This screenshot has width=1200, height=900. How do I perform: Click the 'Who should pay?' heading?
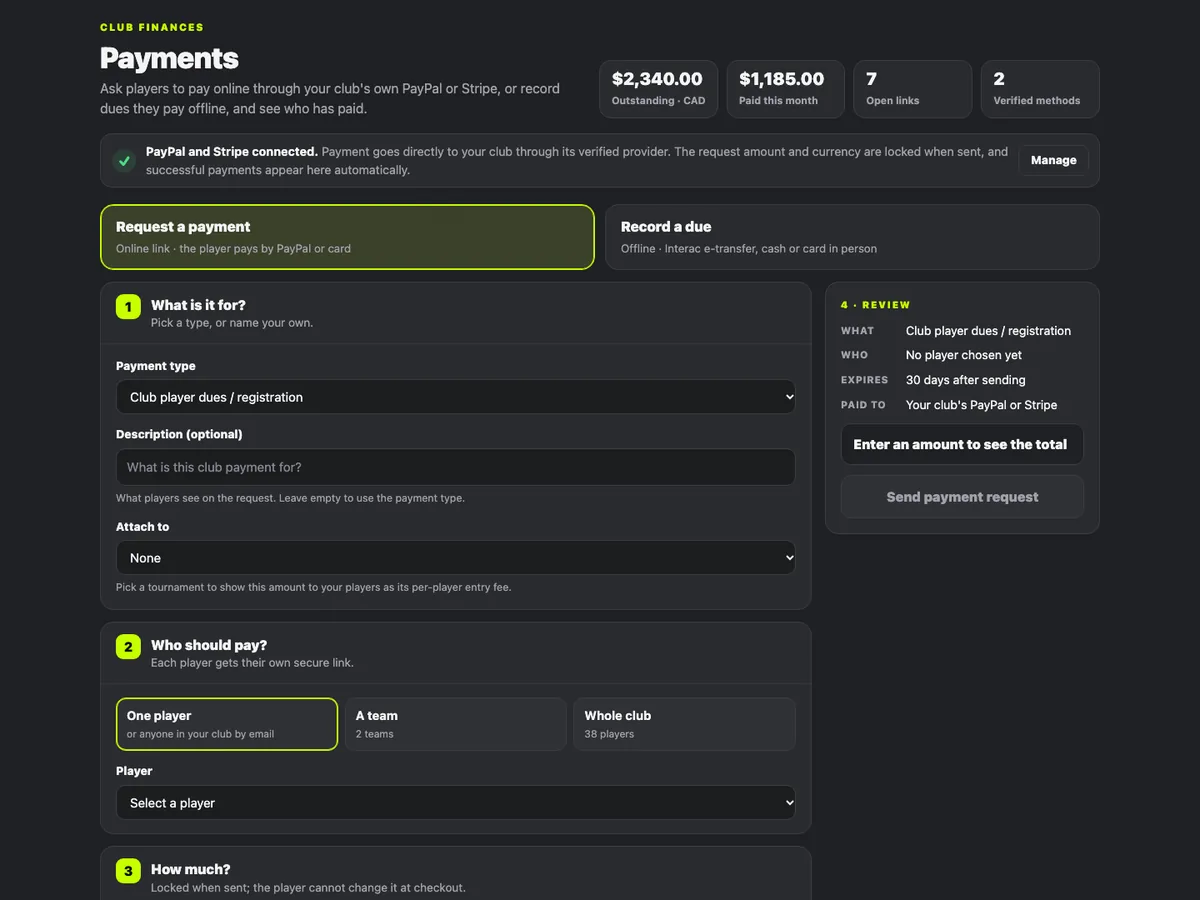[x=209, y=646]
